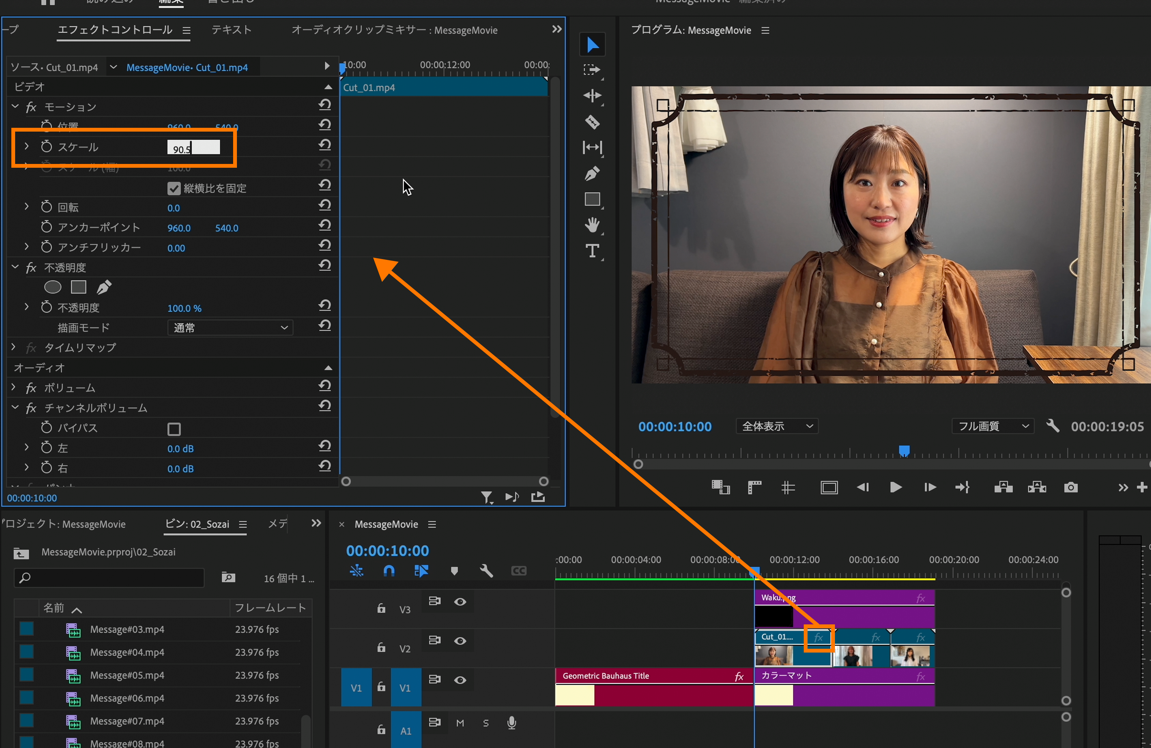
Task: Select Message#03.mp4 in the bin
Action: [x=126, y=630]
